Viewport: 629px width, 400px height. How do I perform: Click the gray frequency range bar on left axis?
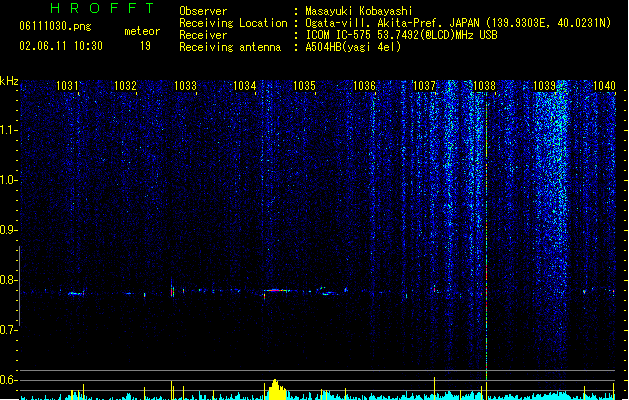tap(19, 286)
